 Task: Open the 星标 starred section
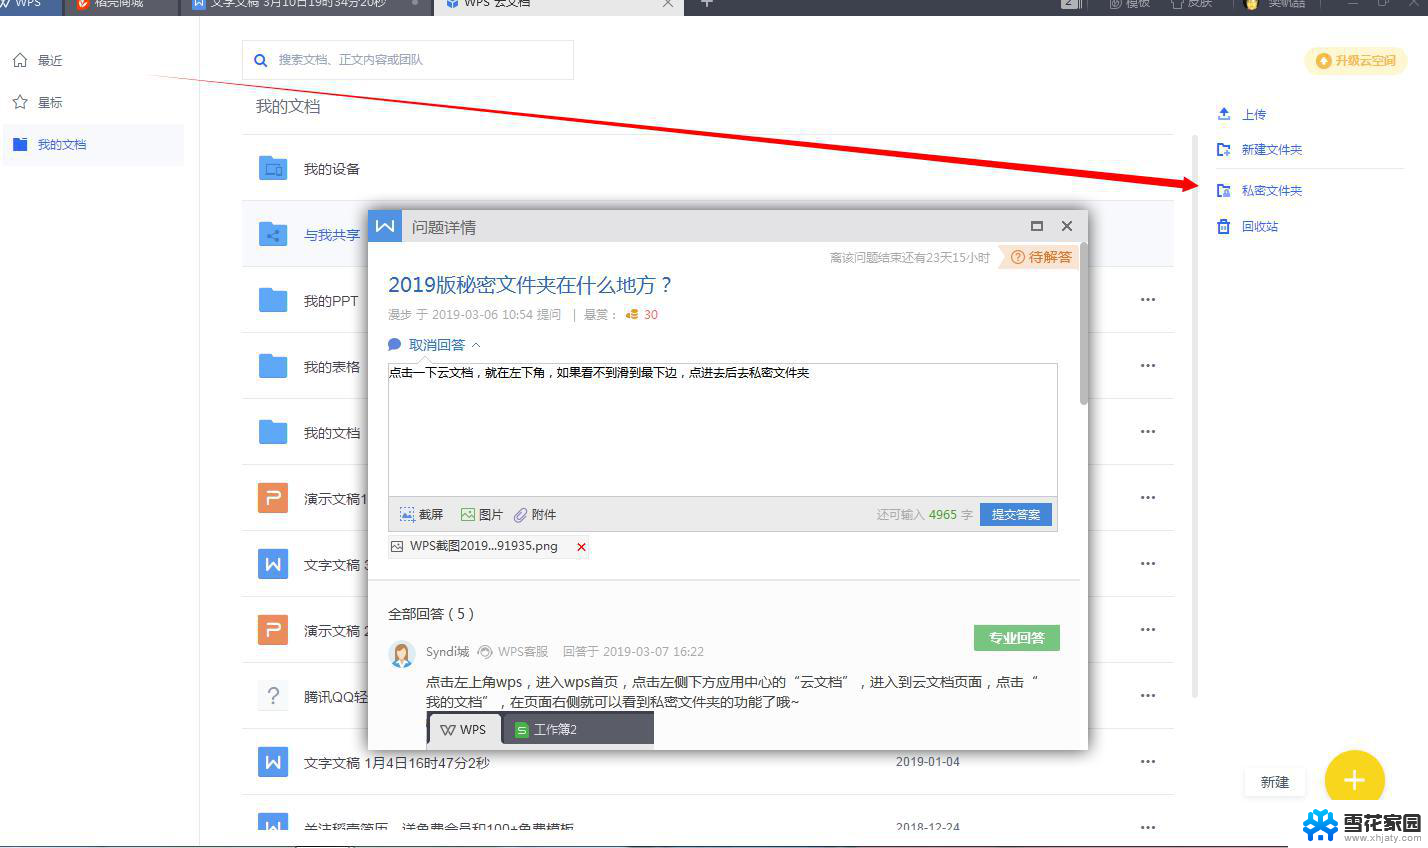(x=38, y=103)
